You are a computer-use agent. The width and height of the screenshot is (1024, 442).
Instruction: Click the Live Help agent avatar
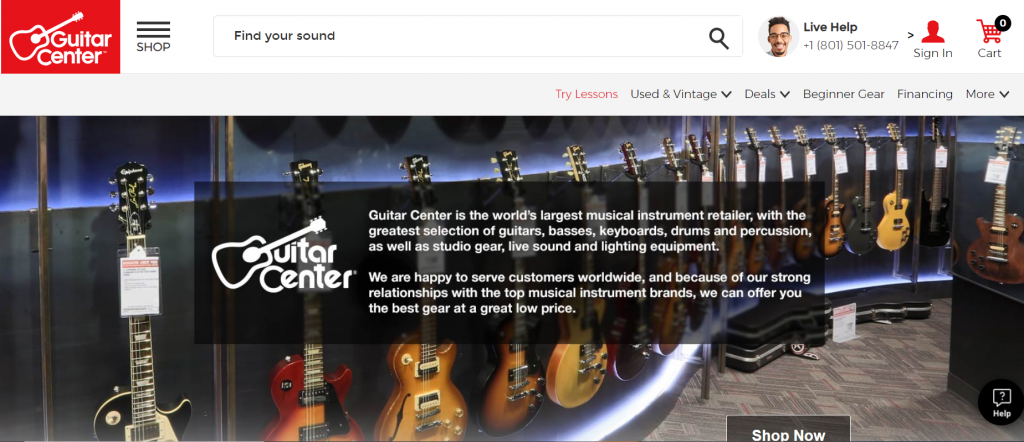pos(778,37)
